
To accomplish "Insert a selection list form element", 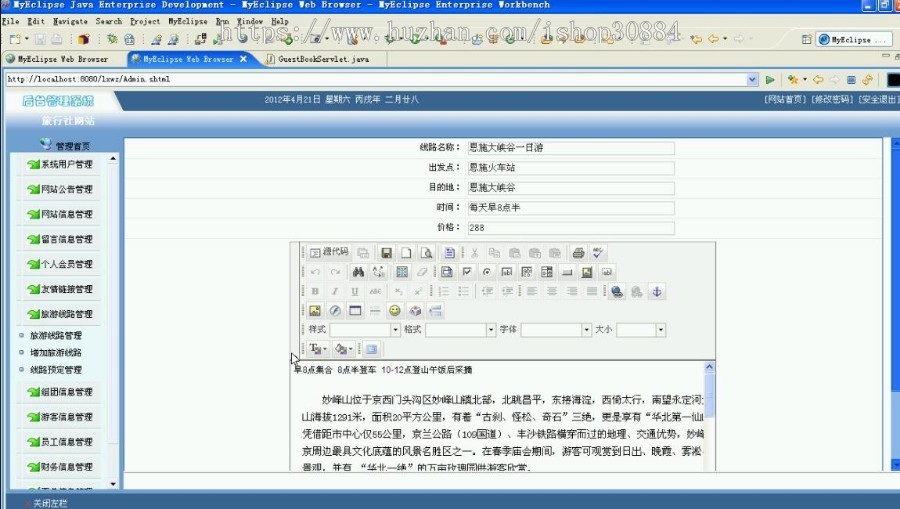I will [x=547, y=272].
